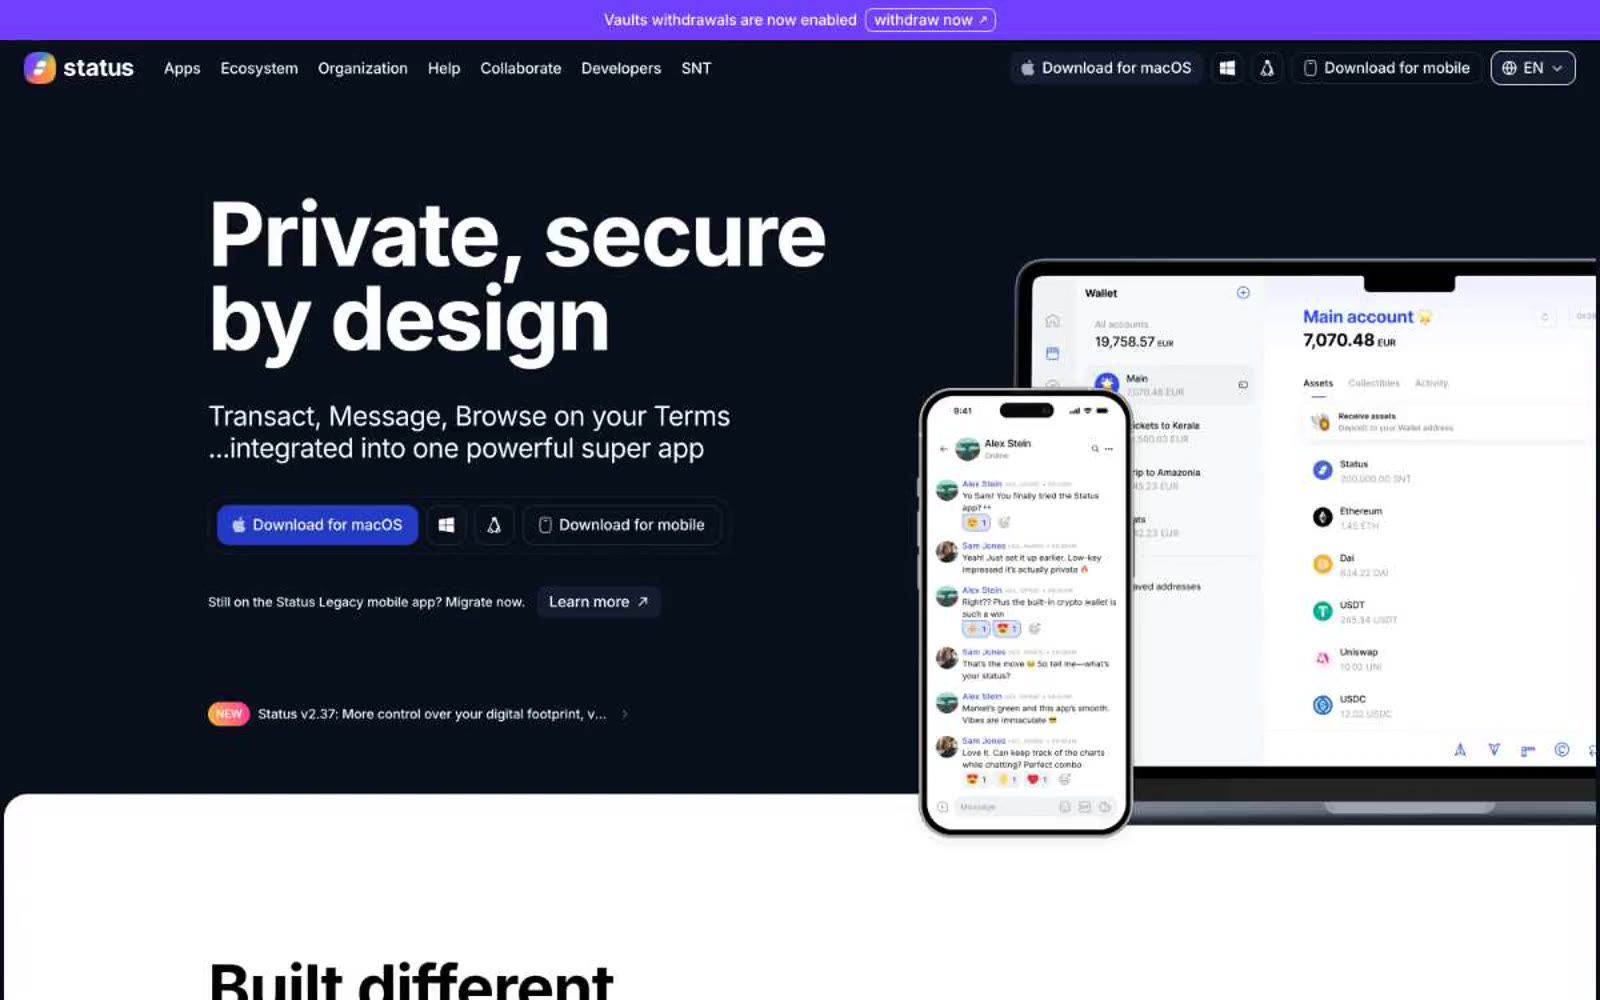This screenshot has width=1600, height=1000.
Task: Click the Windows download icon in navbar
Action: coord(1227,68)
